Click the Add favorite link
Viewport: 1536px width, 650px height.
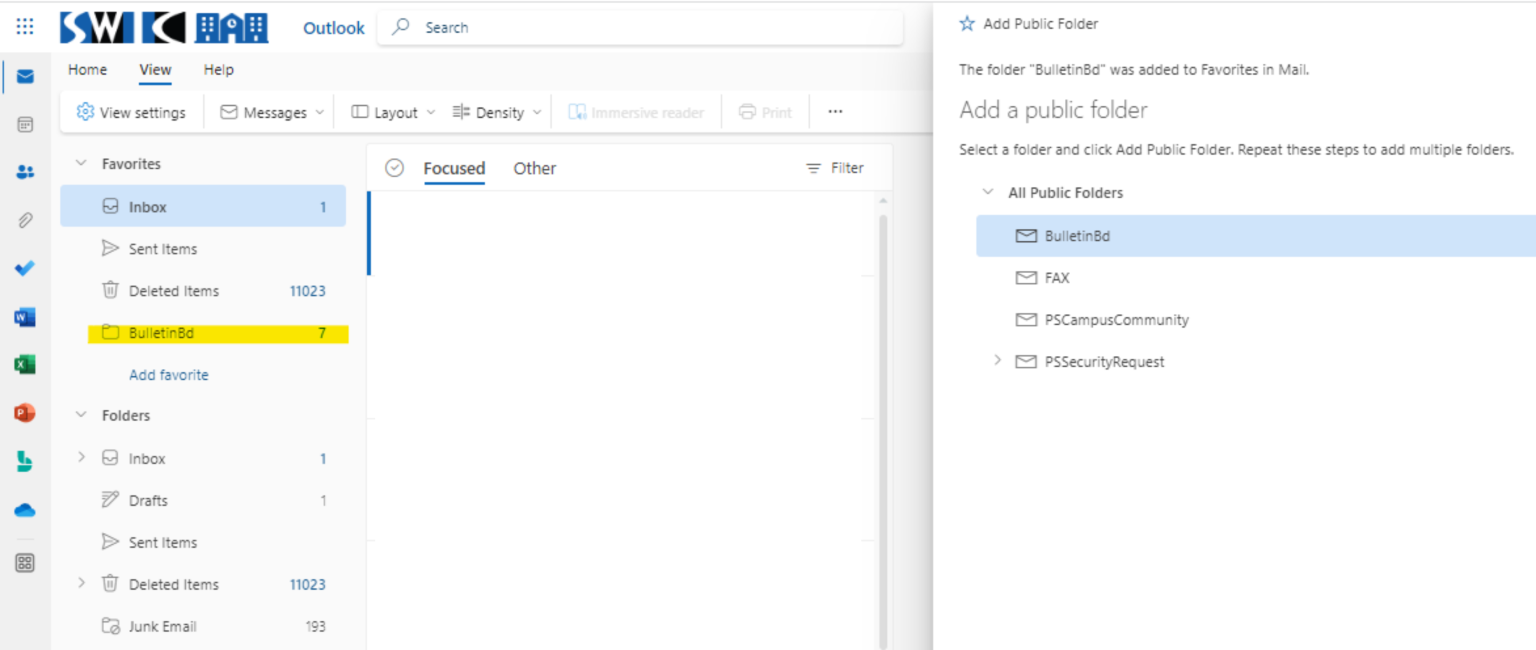pyautogui.click(x=168, y=374)
